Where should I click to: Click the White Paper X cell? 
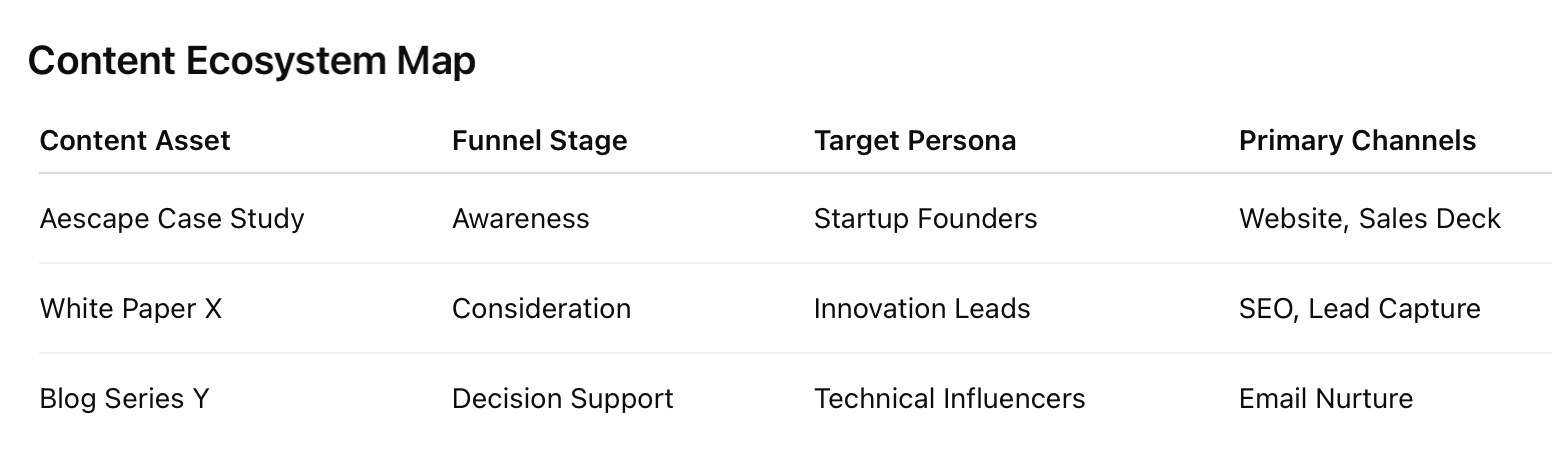click(131, 309)
